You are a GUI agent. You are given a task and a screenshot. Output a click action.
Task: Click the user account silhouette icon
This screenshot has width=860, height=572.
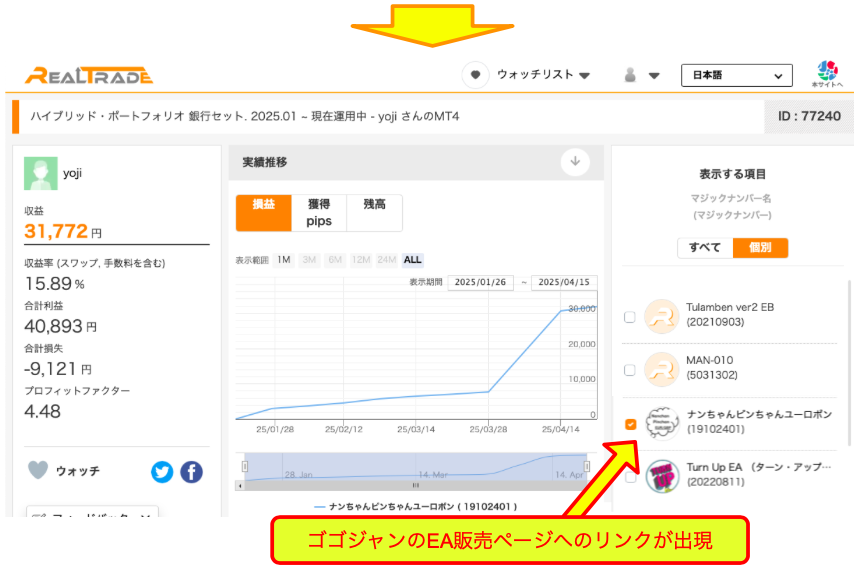[630, 75]
